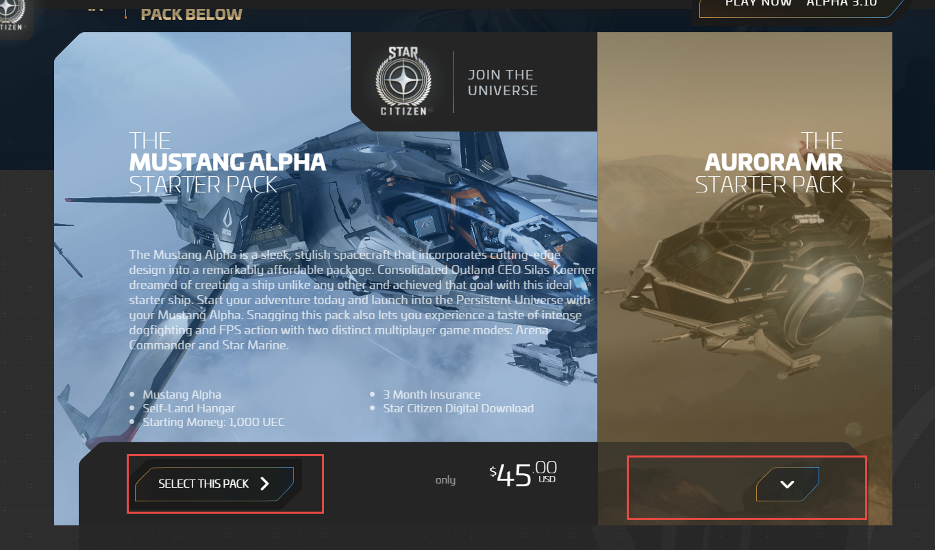Select the Mustang Alpha bullet item
The height and width of the screenshot is (550, 936).
(181, 395)
